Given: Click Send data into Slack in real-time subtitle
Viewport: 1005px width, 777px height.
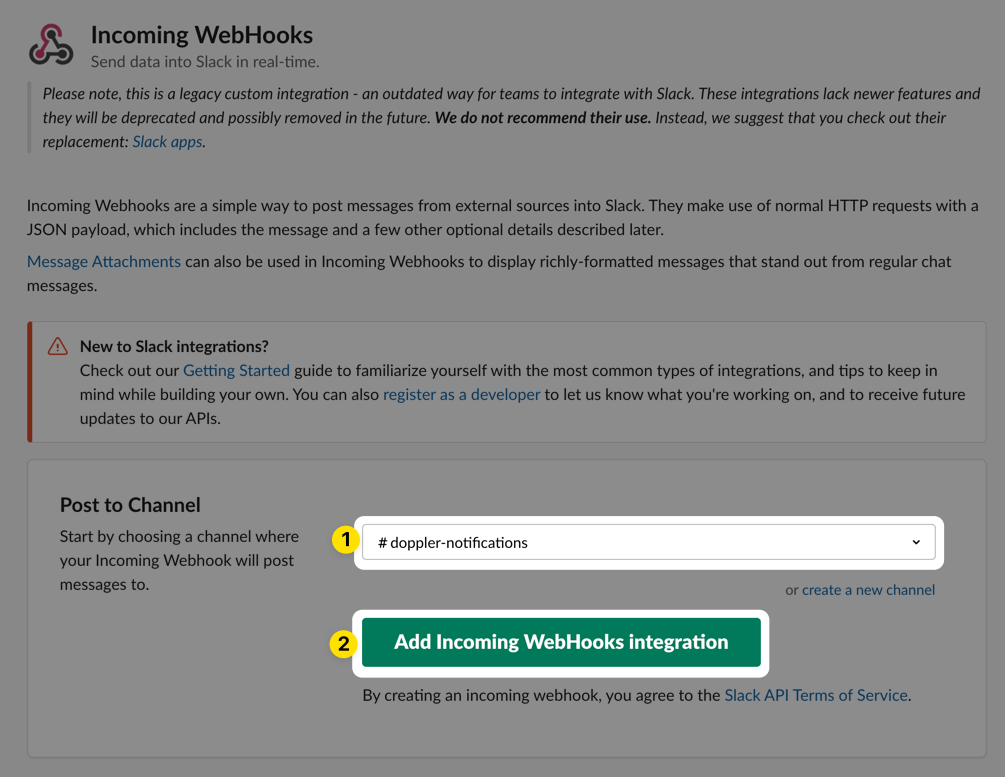Looking at the screenshot, I should [205, 62].
